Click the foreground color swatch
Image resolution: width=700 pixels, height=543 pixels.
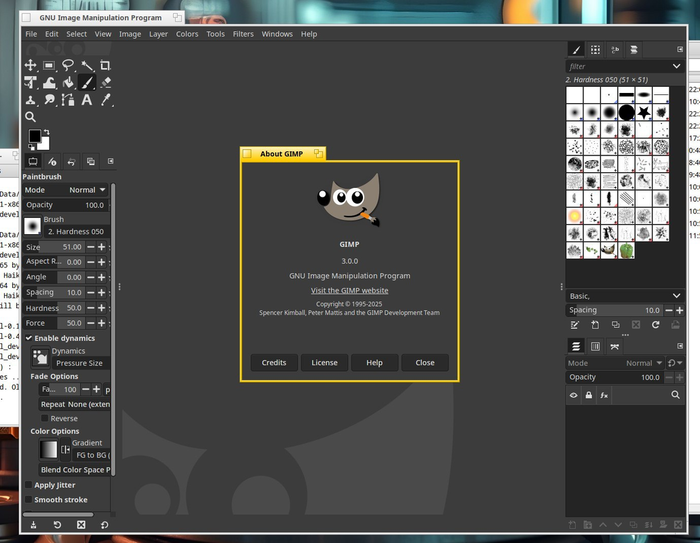click(x=34, y=136)
